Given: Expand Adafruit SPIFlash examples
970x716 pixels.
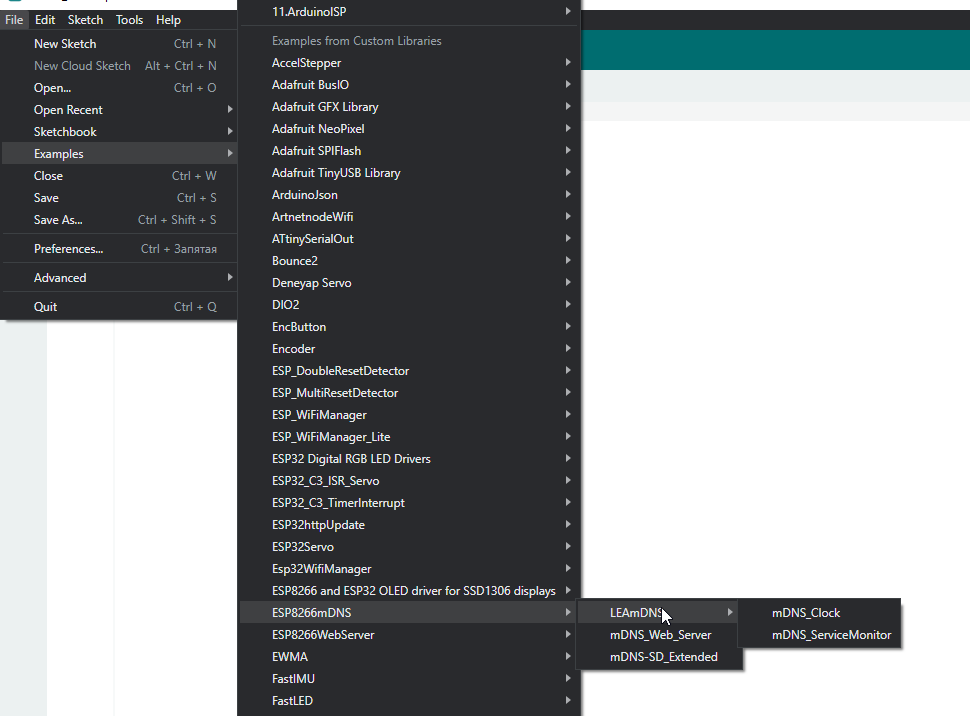Looking at the screenshot, I should tap(409, 151).
